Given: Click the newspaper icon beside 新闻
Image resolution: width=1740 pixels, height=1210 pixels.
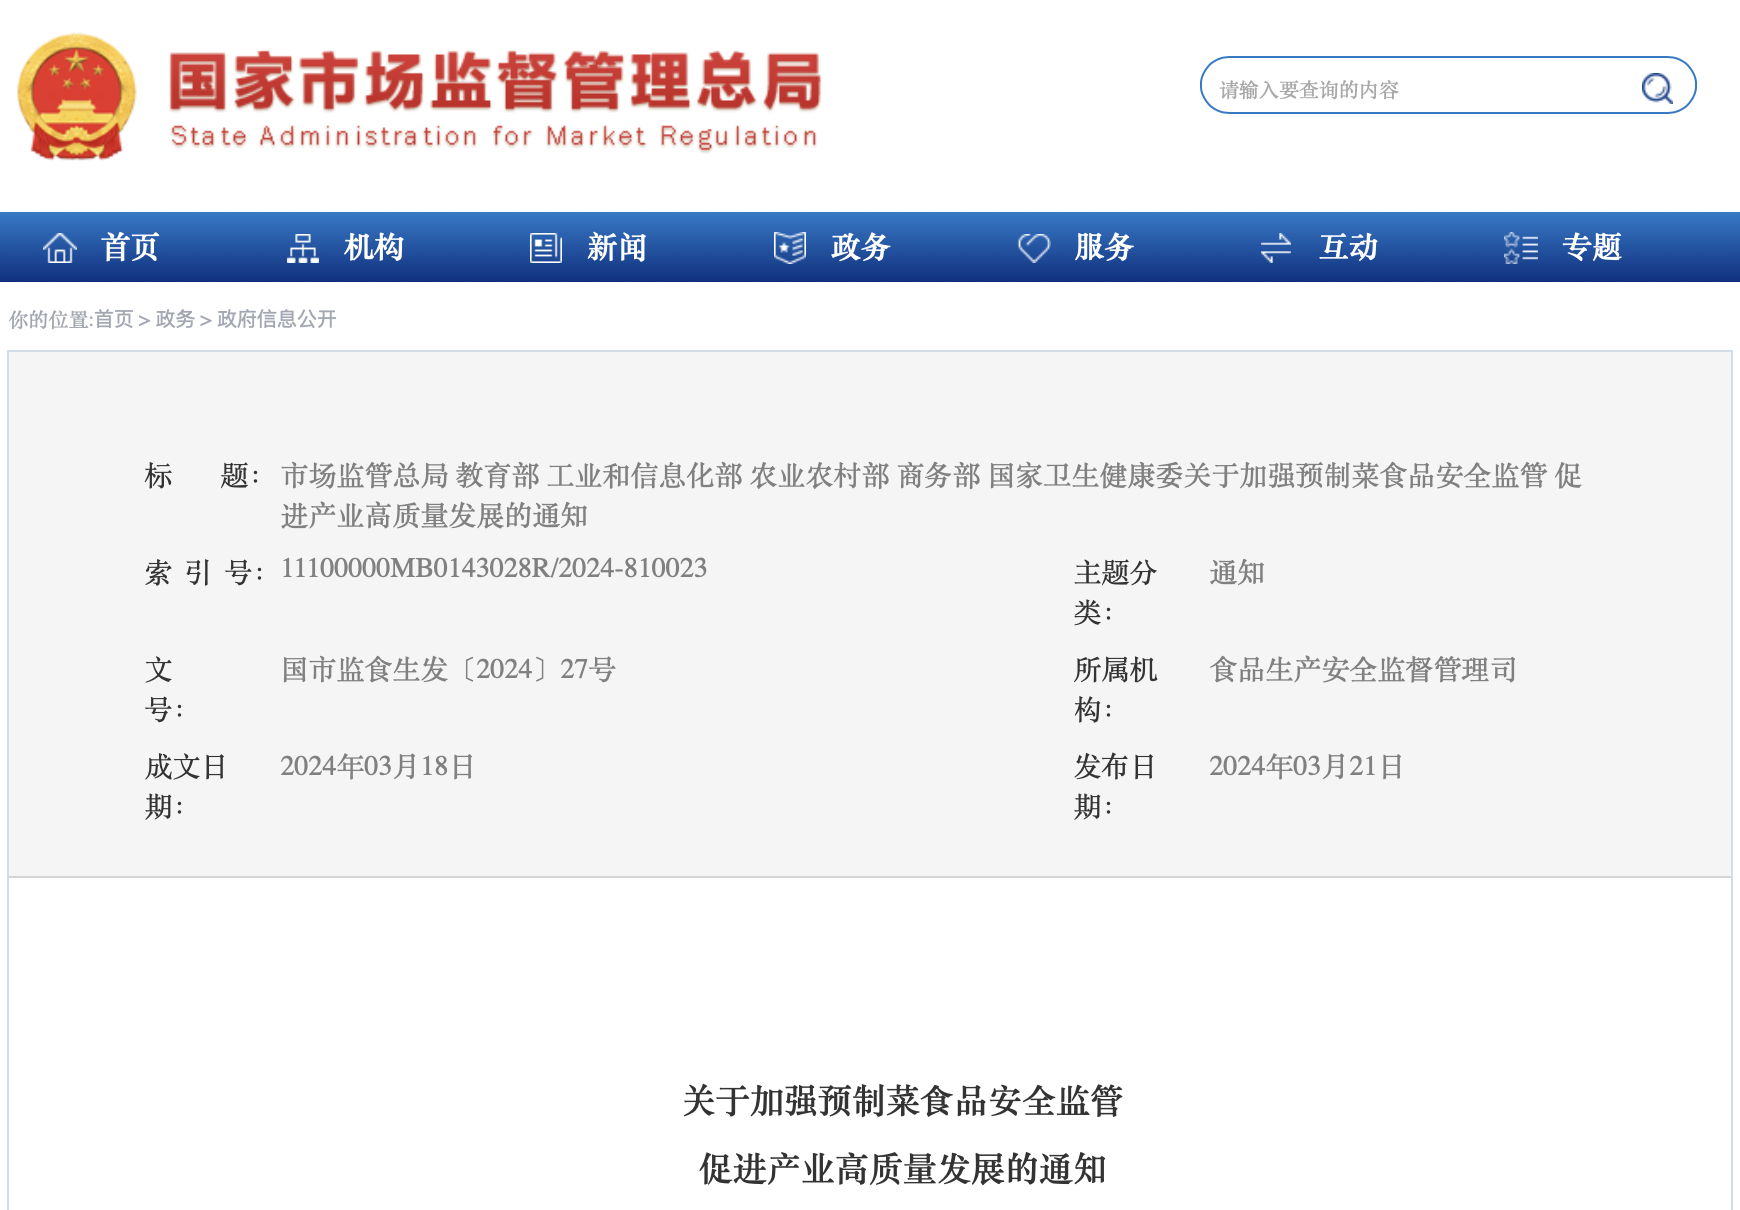Looking at the screenshot, I should tap(546, 247).
